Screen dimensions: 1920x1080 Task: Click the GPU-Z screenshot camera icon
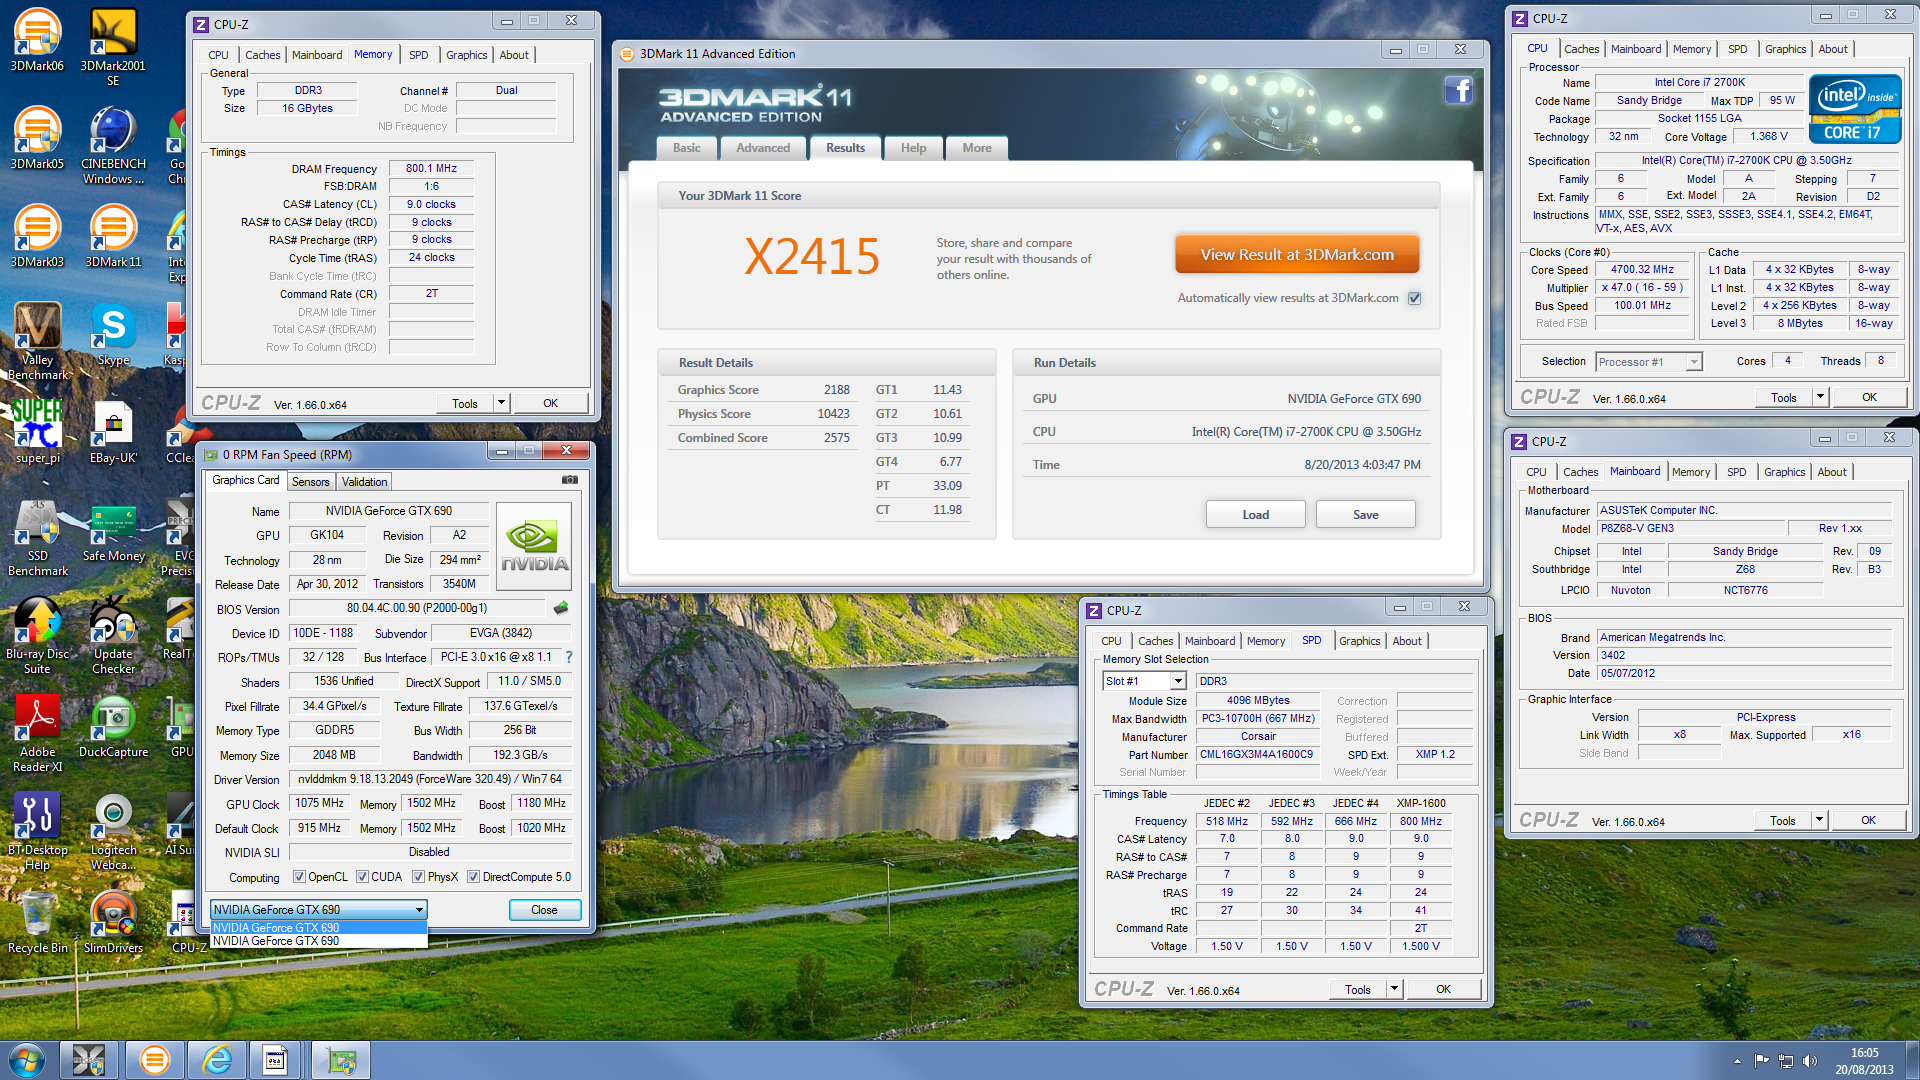569,480
